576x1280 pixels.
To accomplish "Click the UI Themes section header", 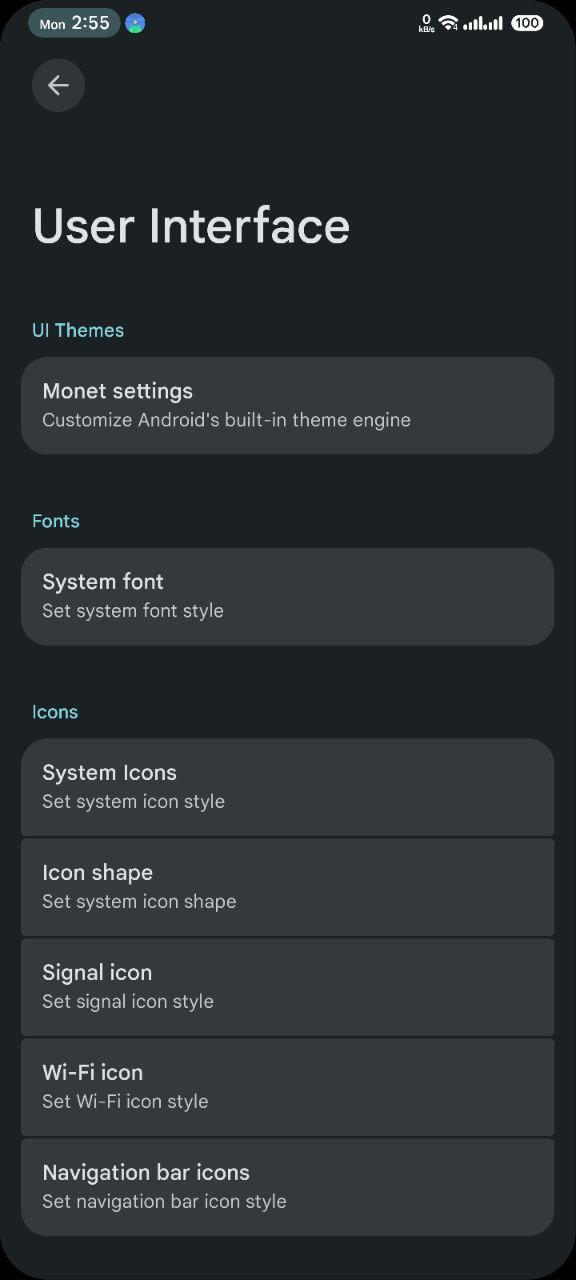I will pyautogui.click(x=78, y=330).
